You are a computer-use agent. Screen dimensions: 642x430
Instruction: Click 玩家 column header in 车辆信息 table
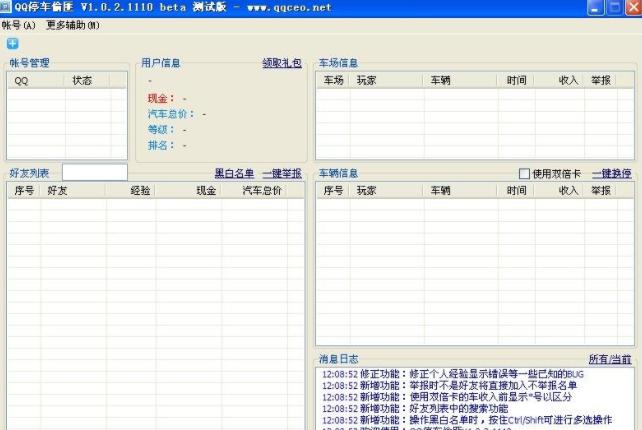pyautogui.click(x=386, y=191)
